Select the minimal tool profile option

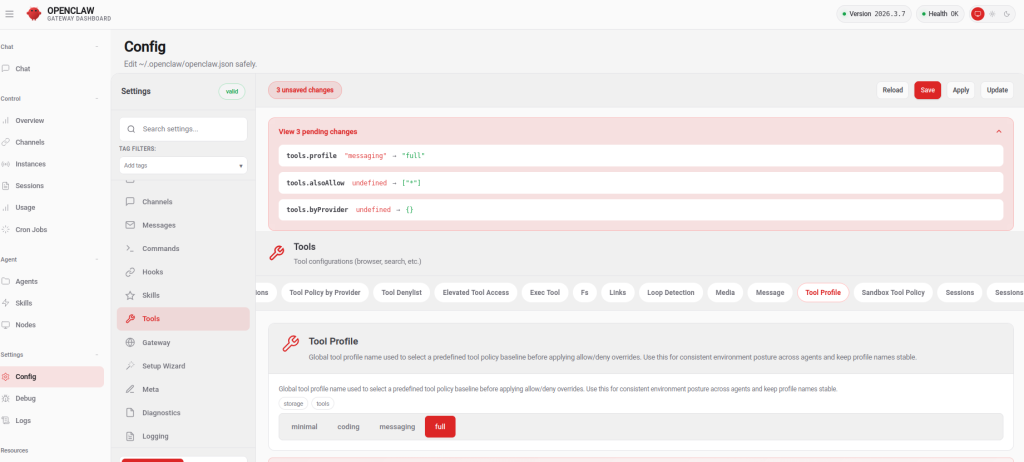304,427
